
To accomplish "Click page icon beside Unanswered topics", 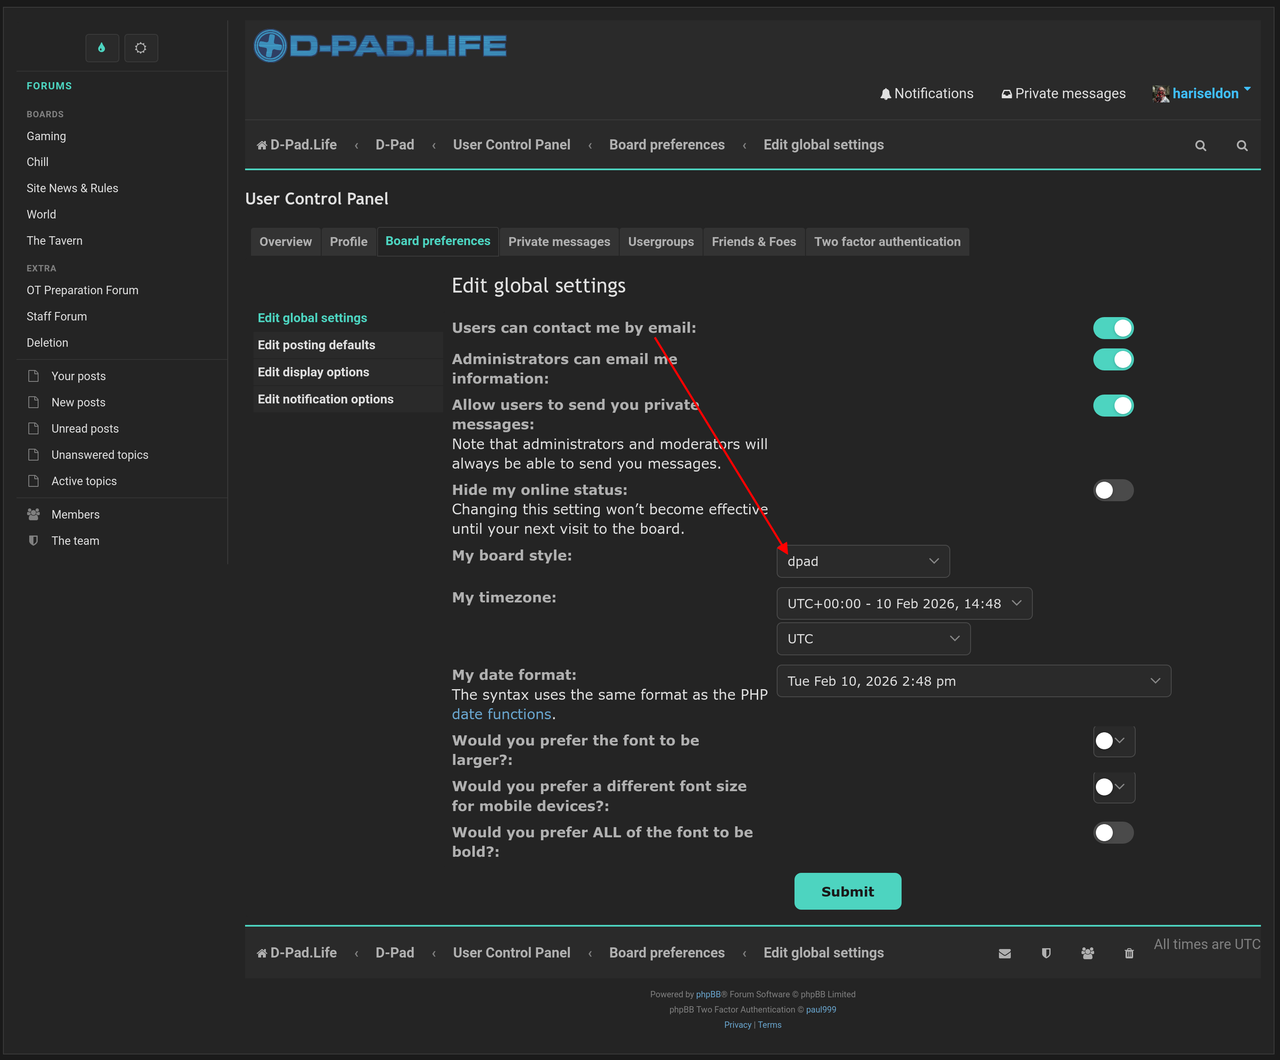I will pos(33,455).
